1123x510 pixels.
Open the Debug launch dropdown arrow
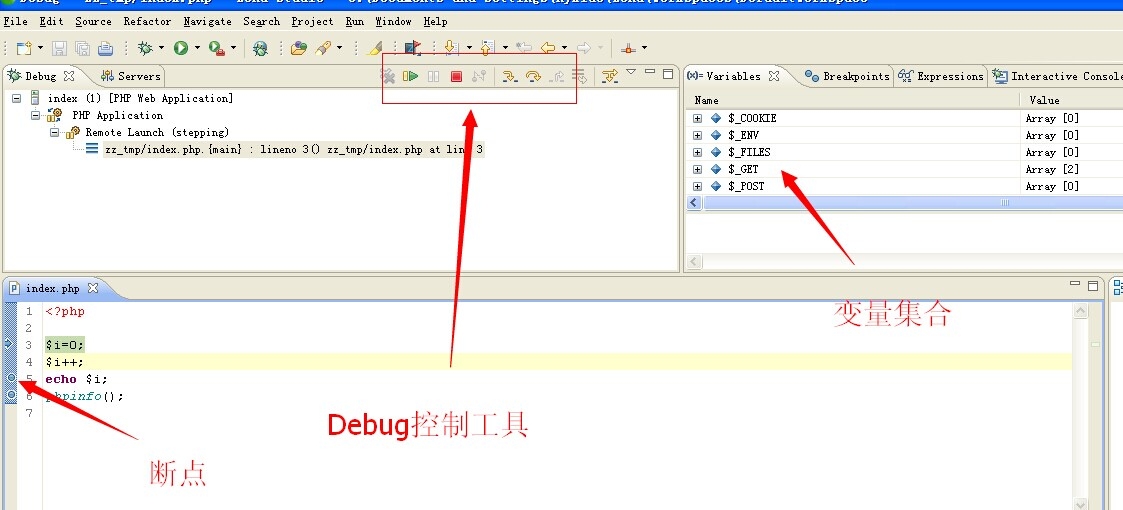coord(161,48)
